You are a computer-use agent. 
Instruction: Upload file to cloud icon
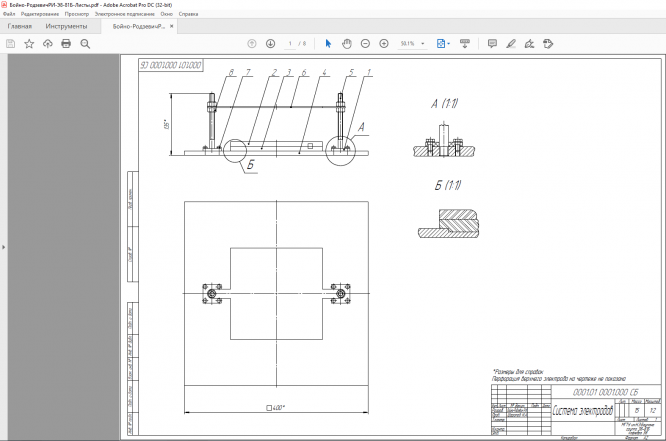click(x=47, y=44)
